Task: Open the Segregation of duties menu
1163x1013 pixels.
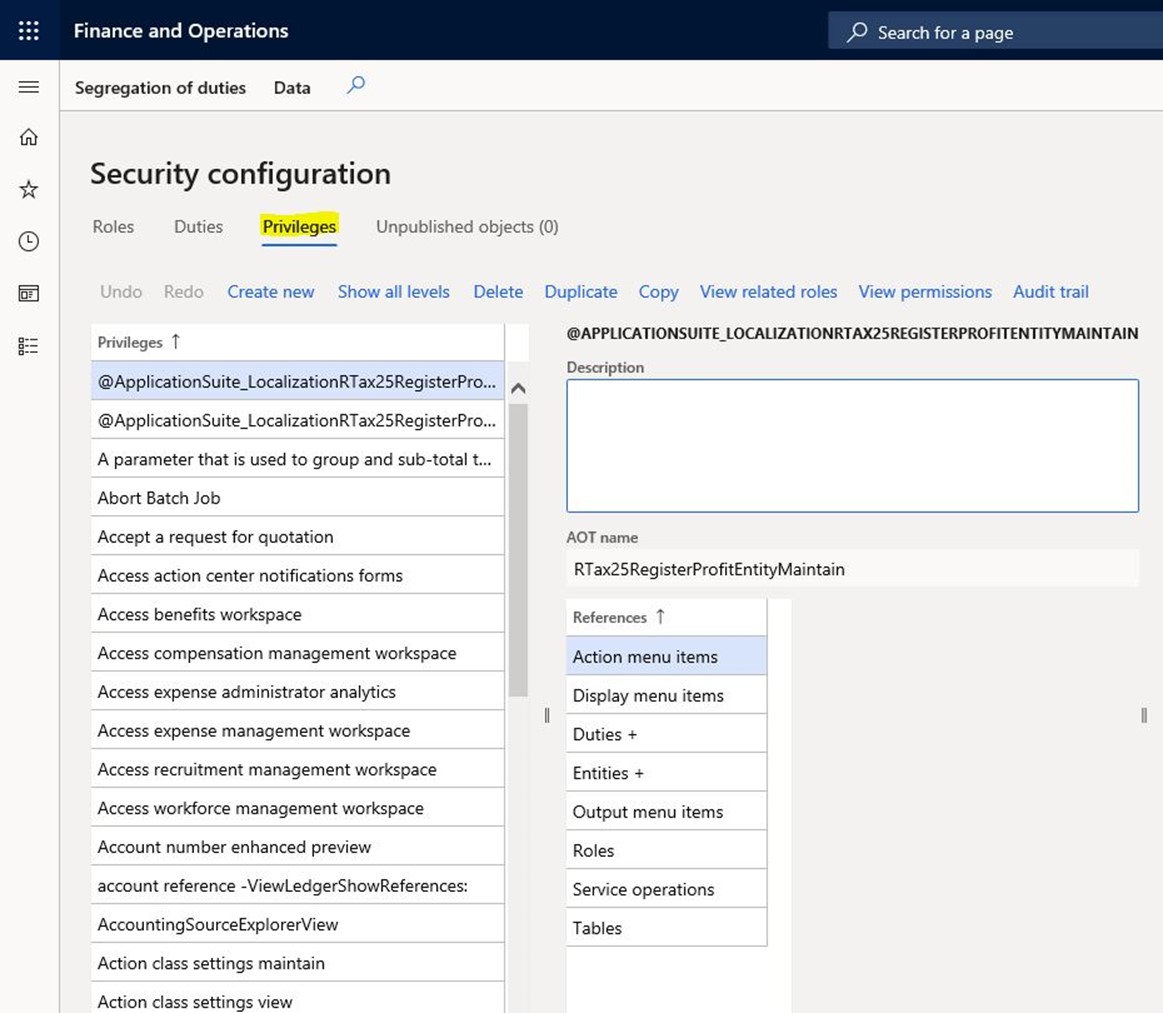Action: click(x=160, y=88)
